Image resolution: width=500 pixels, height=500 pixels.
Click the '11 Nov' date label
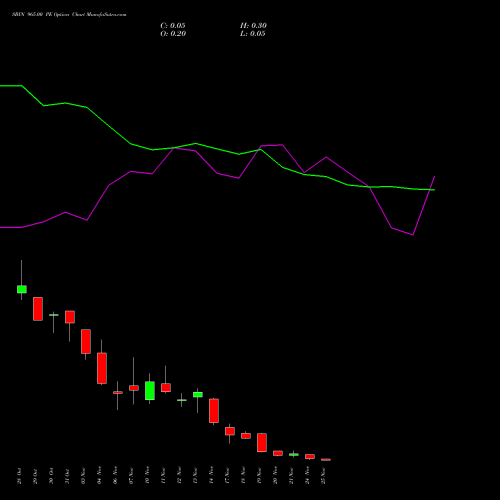pos(163,476)
